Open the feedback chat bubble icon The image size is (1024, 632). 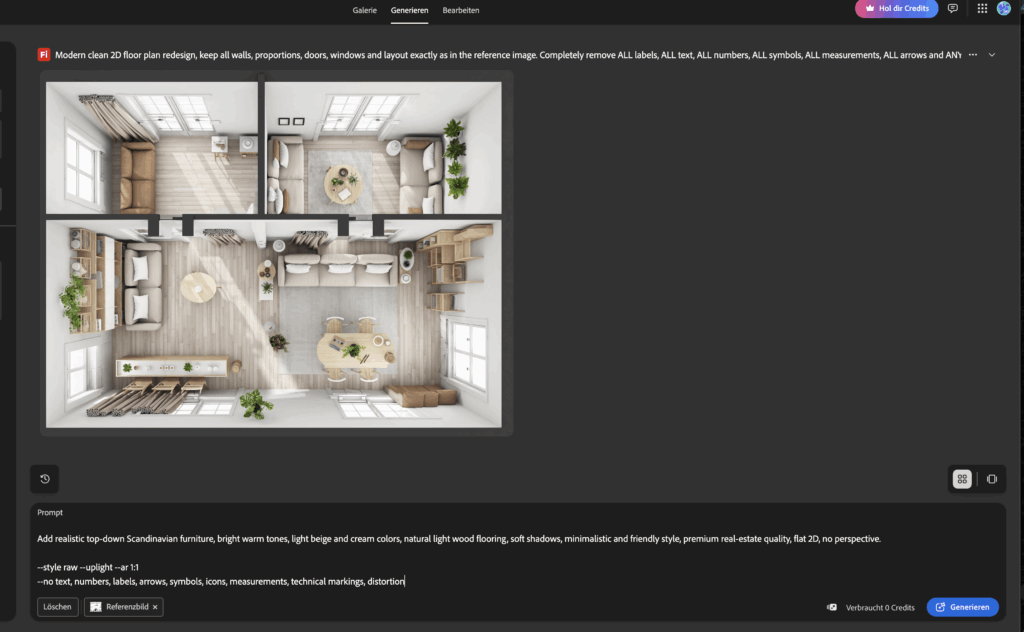pos(952,9)
